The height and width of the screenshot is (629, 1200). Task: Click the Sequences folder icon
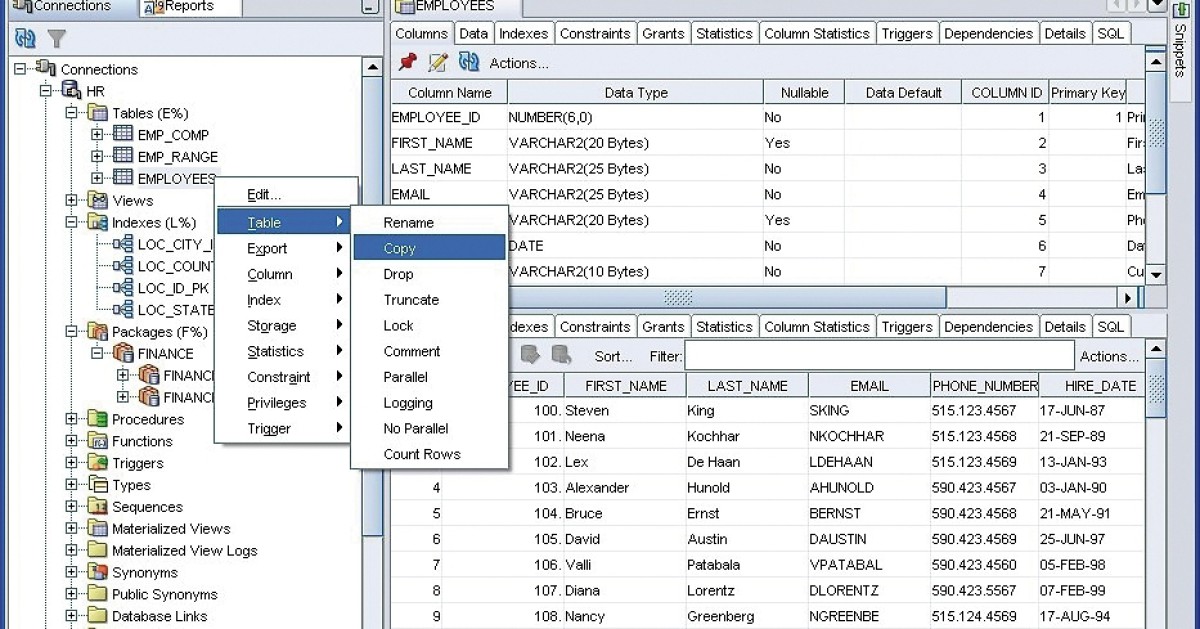[x=98, y=507]
